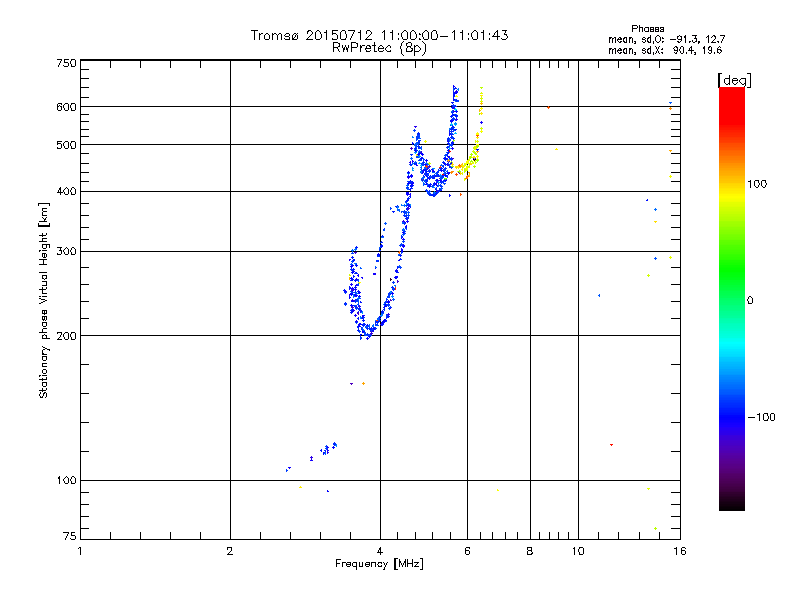
Task: Click the '[deg]' colorbar unit label
Action: [734, 80]
